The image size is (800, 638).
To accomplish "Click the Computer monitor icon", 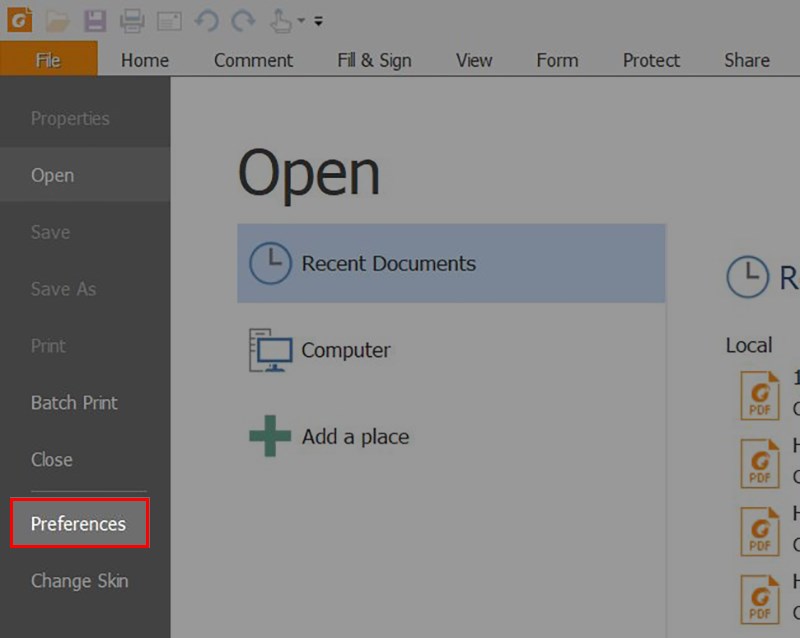I will pyautogui.click(x=270, y=350).
